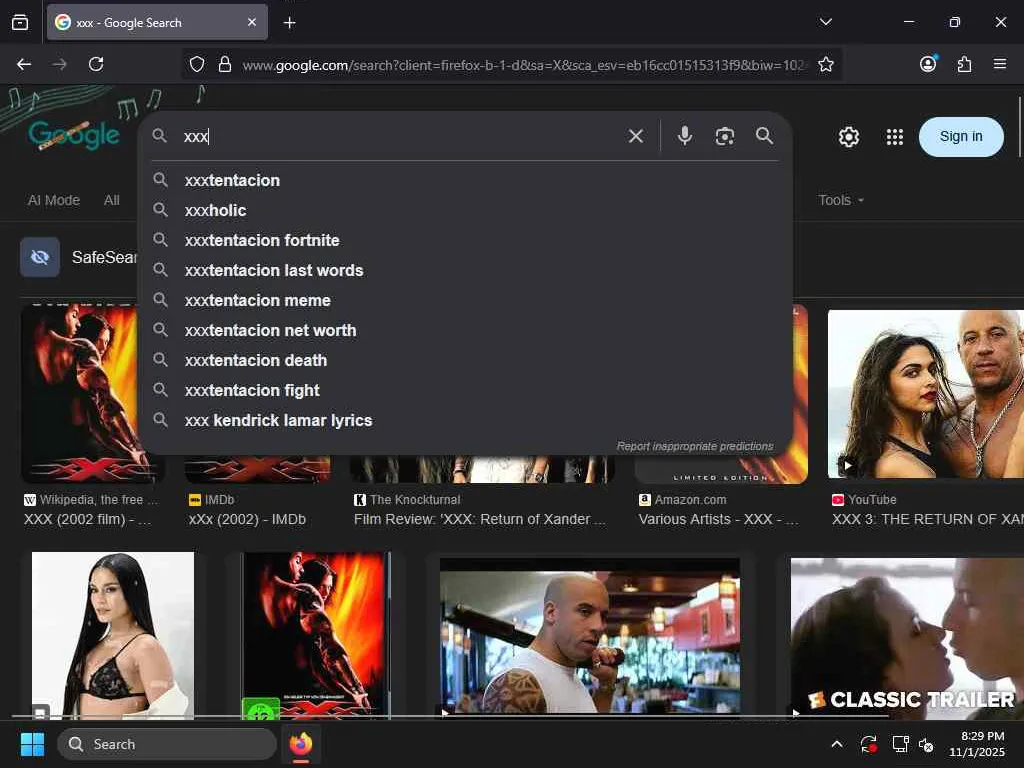This screenshot has height=768, width=1024.
Task: Open the 'CLASSIC TRAILER' video thumbnail
Action: pos(907,638)
